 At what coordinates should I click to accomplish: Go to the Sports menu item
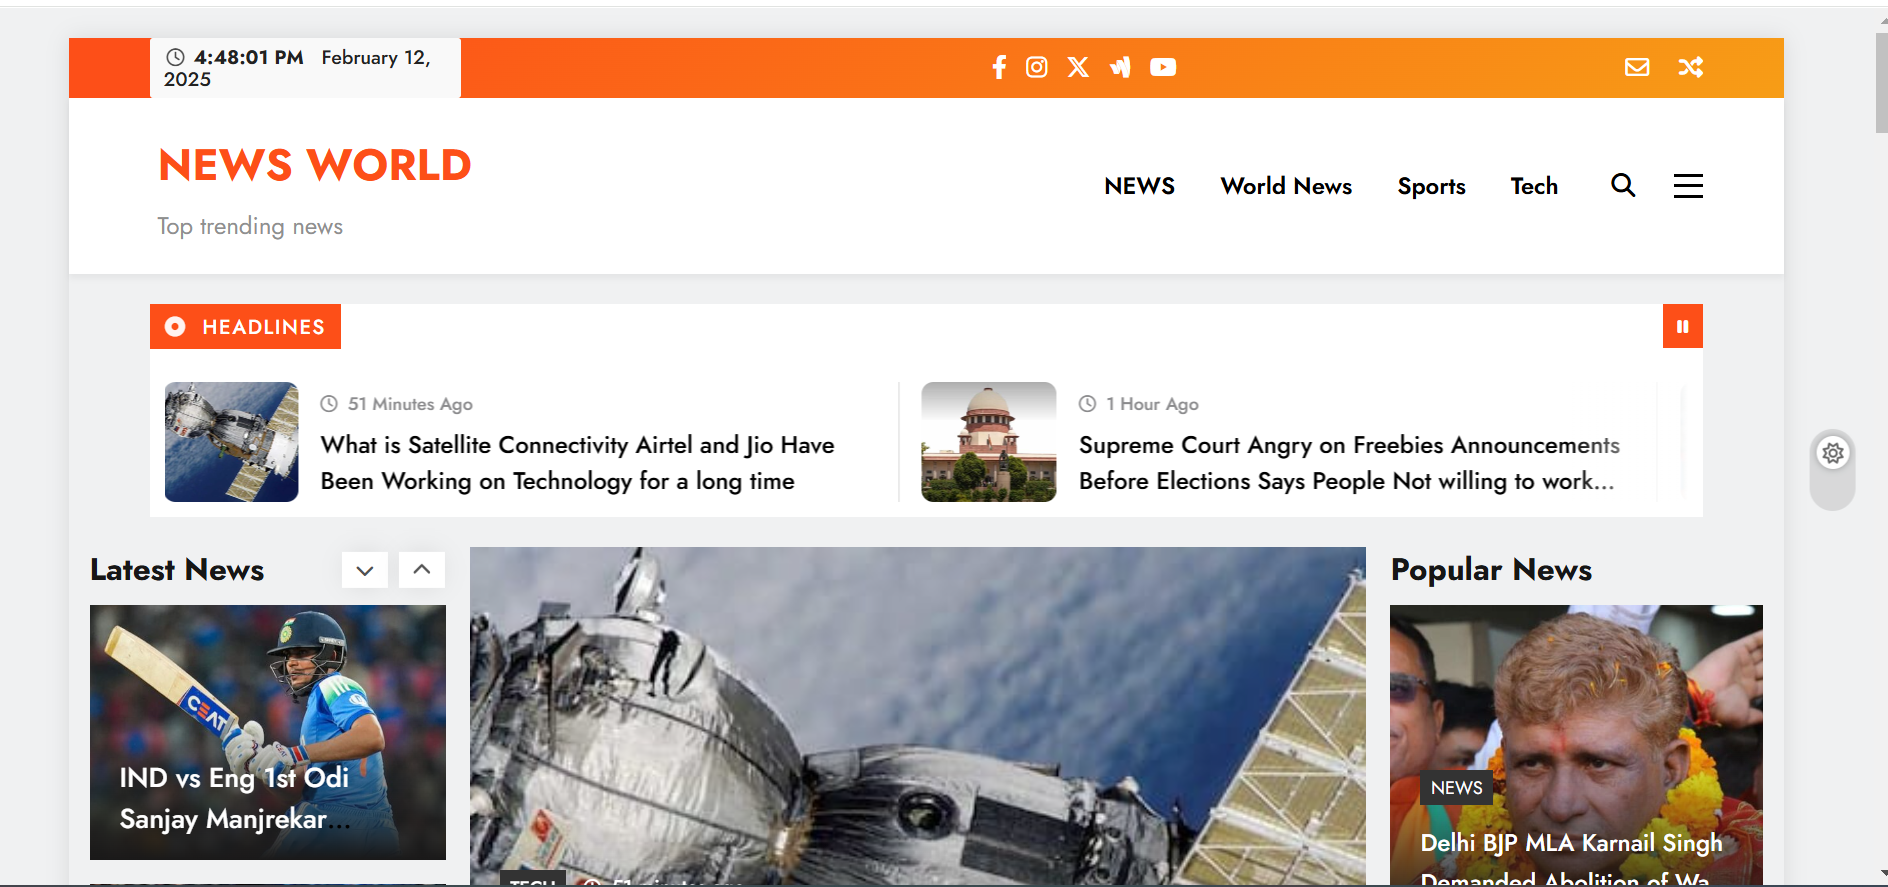point(1431,186)
